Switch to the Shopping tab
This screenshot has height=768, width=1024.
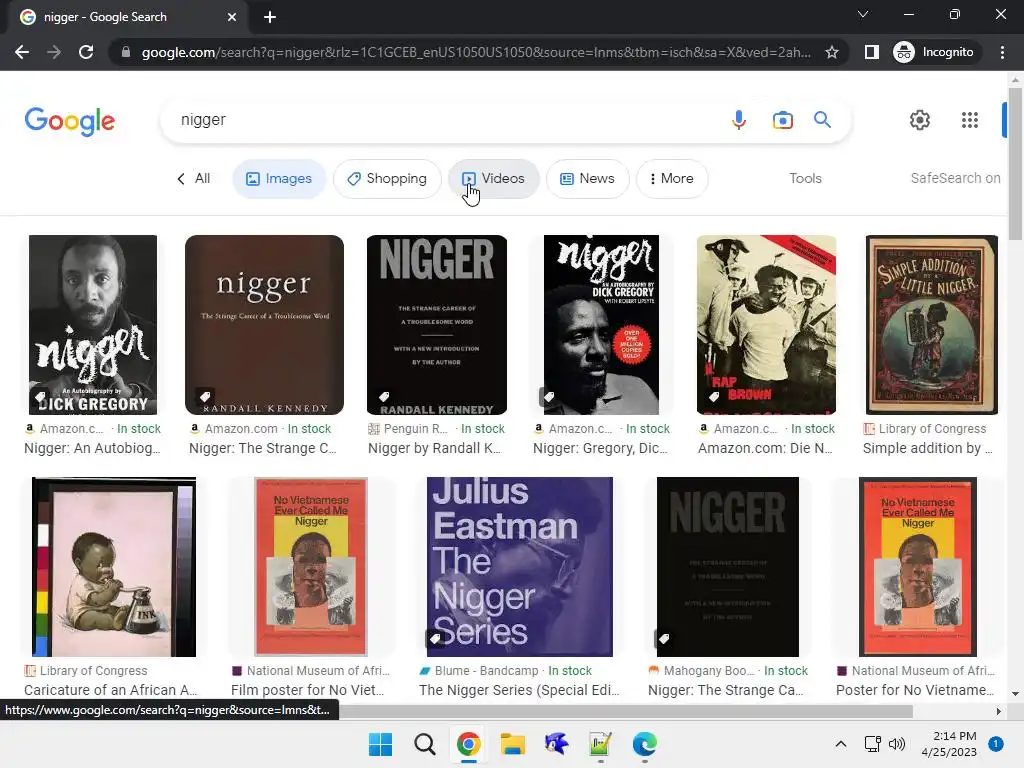[x=387, y=179]
